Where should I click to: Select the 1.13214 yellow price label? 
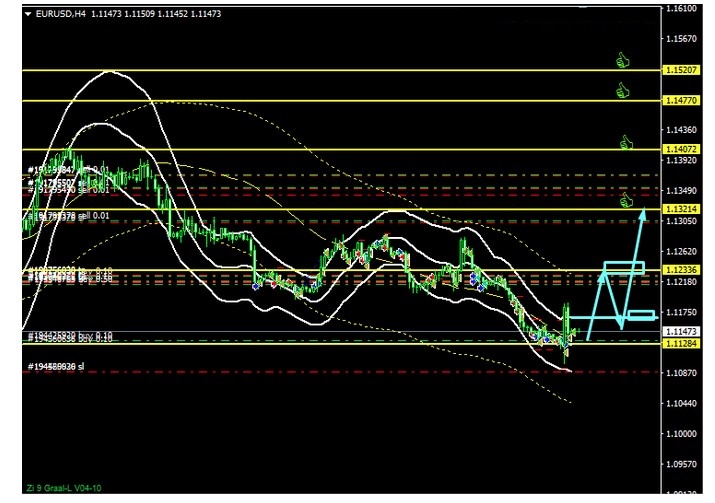pyautogui.click(x=678, y=208)
